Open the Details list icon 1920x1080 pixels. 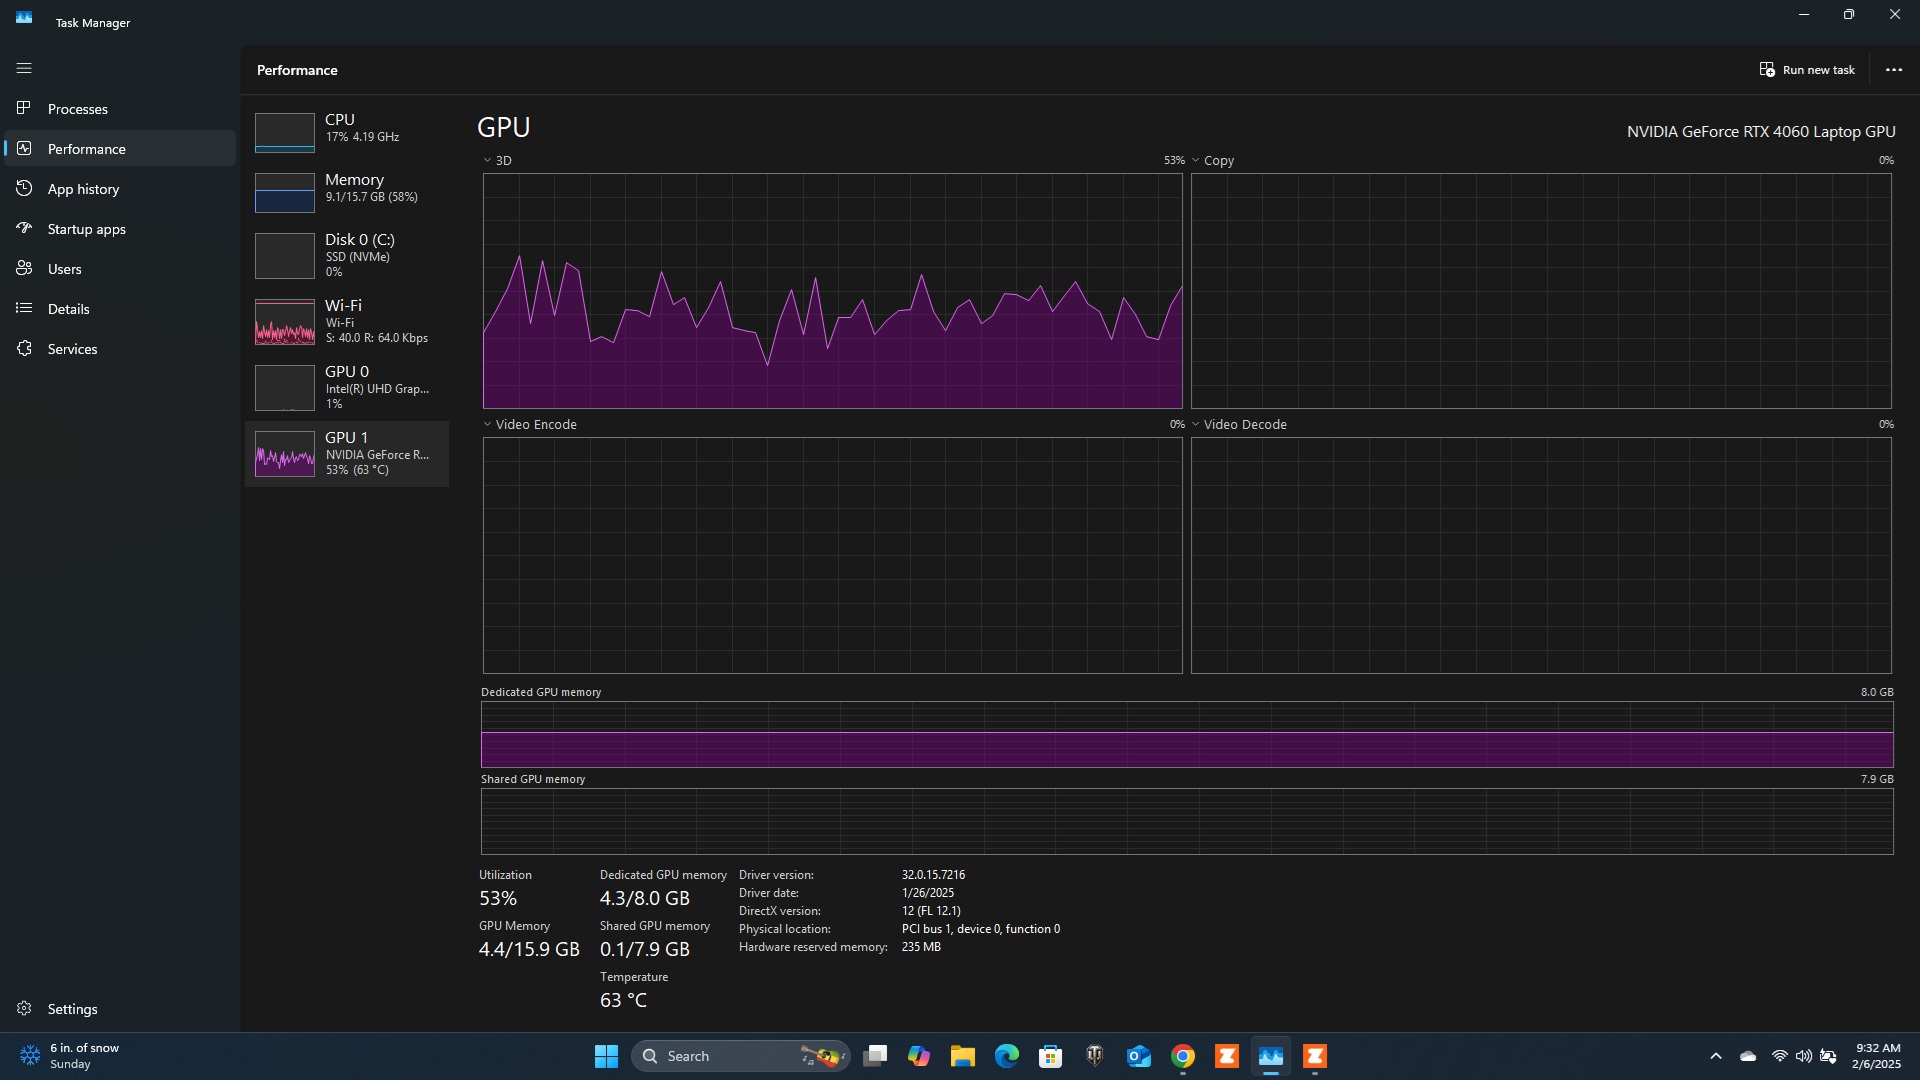[x=24, y=308]
